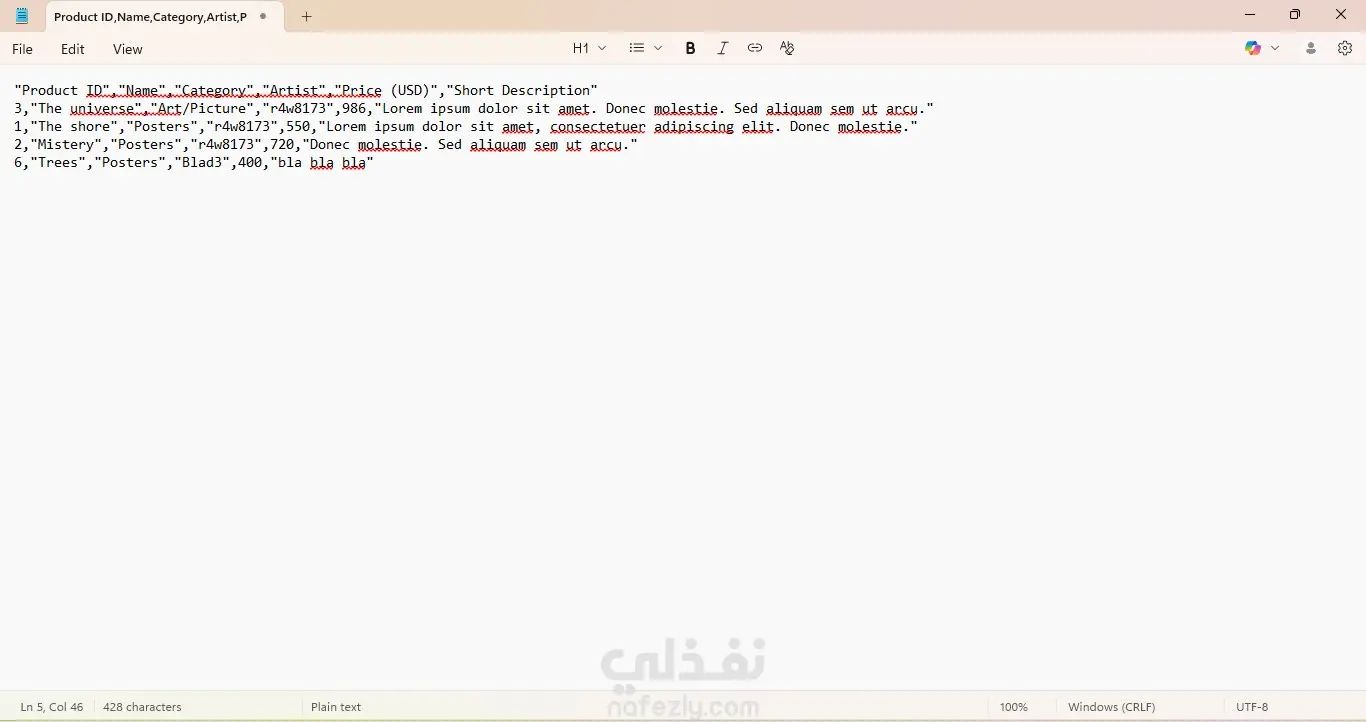Click the price value 986
Image resolution: width=1366 pixels, height=722 pixels.
[x=354, y=109]
